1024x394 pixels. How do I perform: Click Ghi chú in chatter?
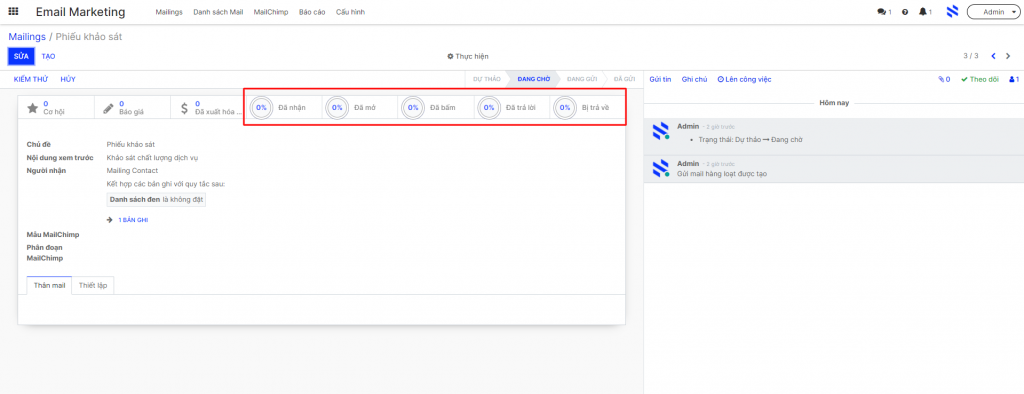(694, 79)
